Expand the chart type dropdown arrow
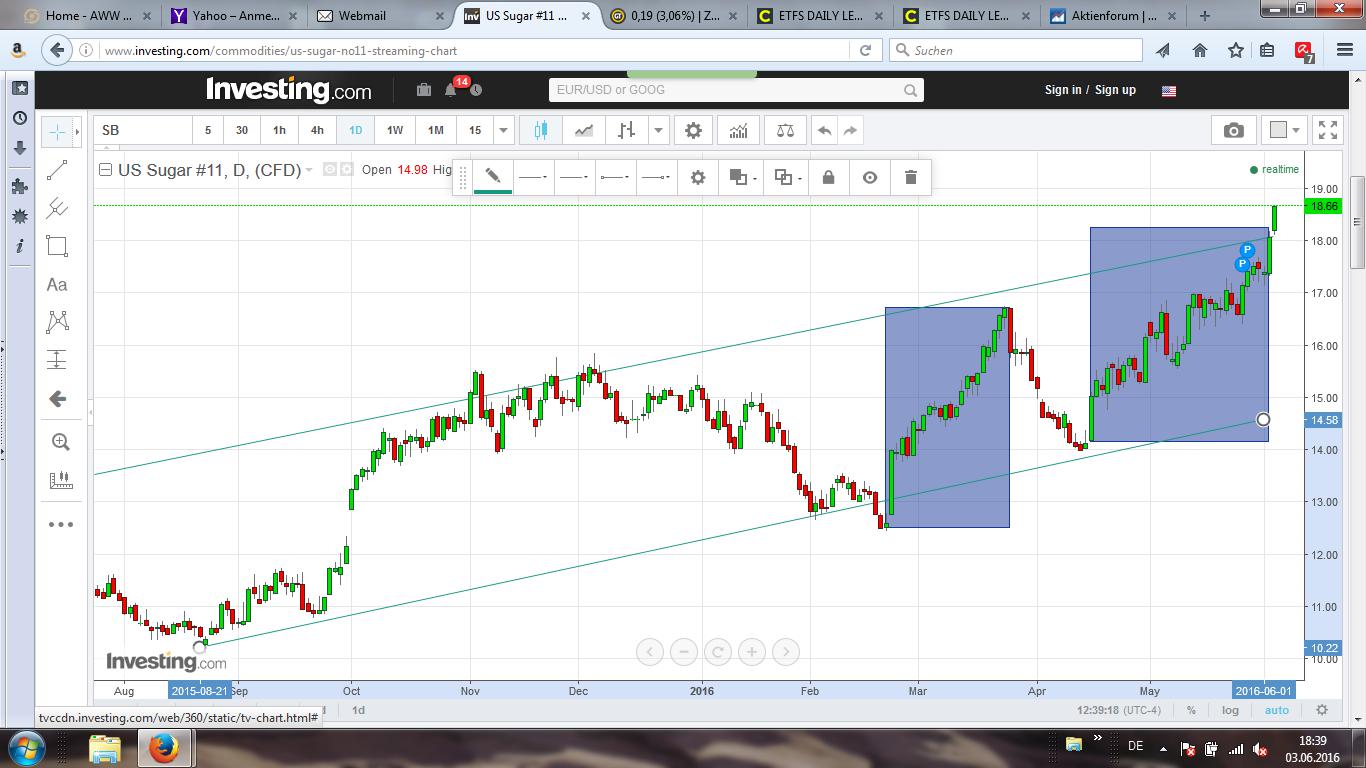Viewport: 1366px width, 768px height. (x=658, y=130)
